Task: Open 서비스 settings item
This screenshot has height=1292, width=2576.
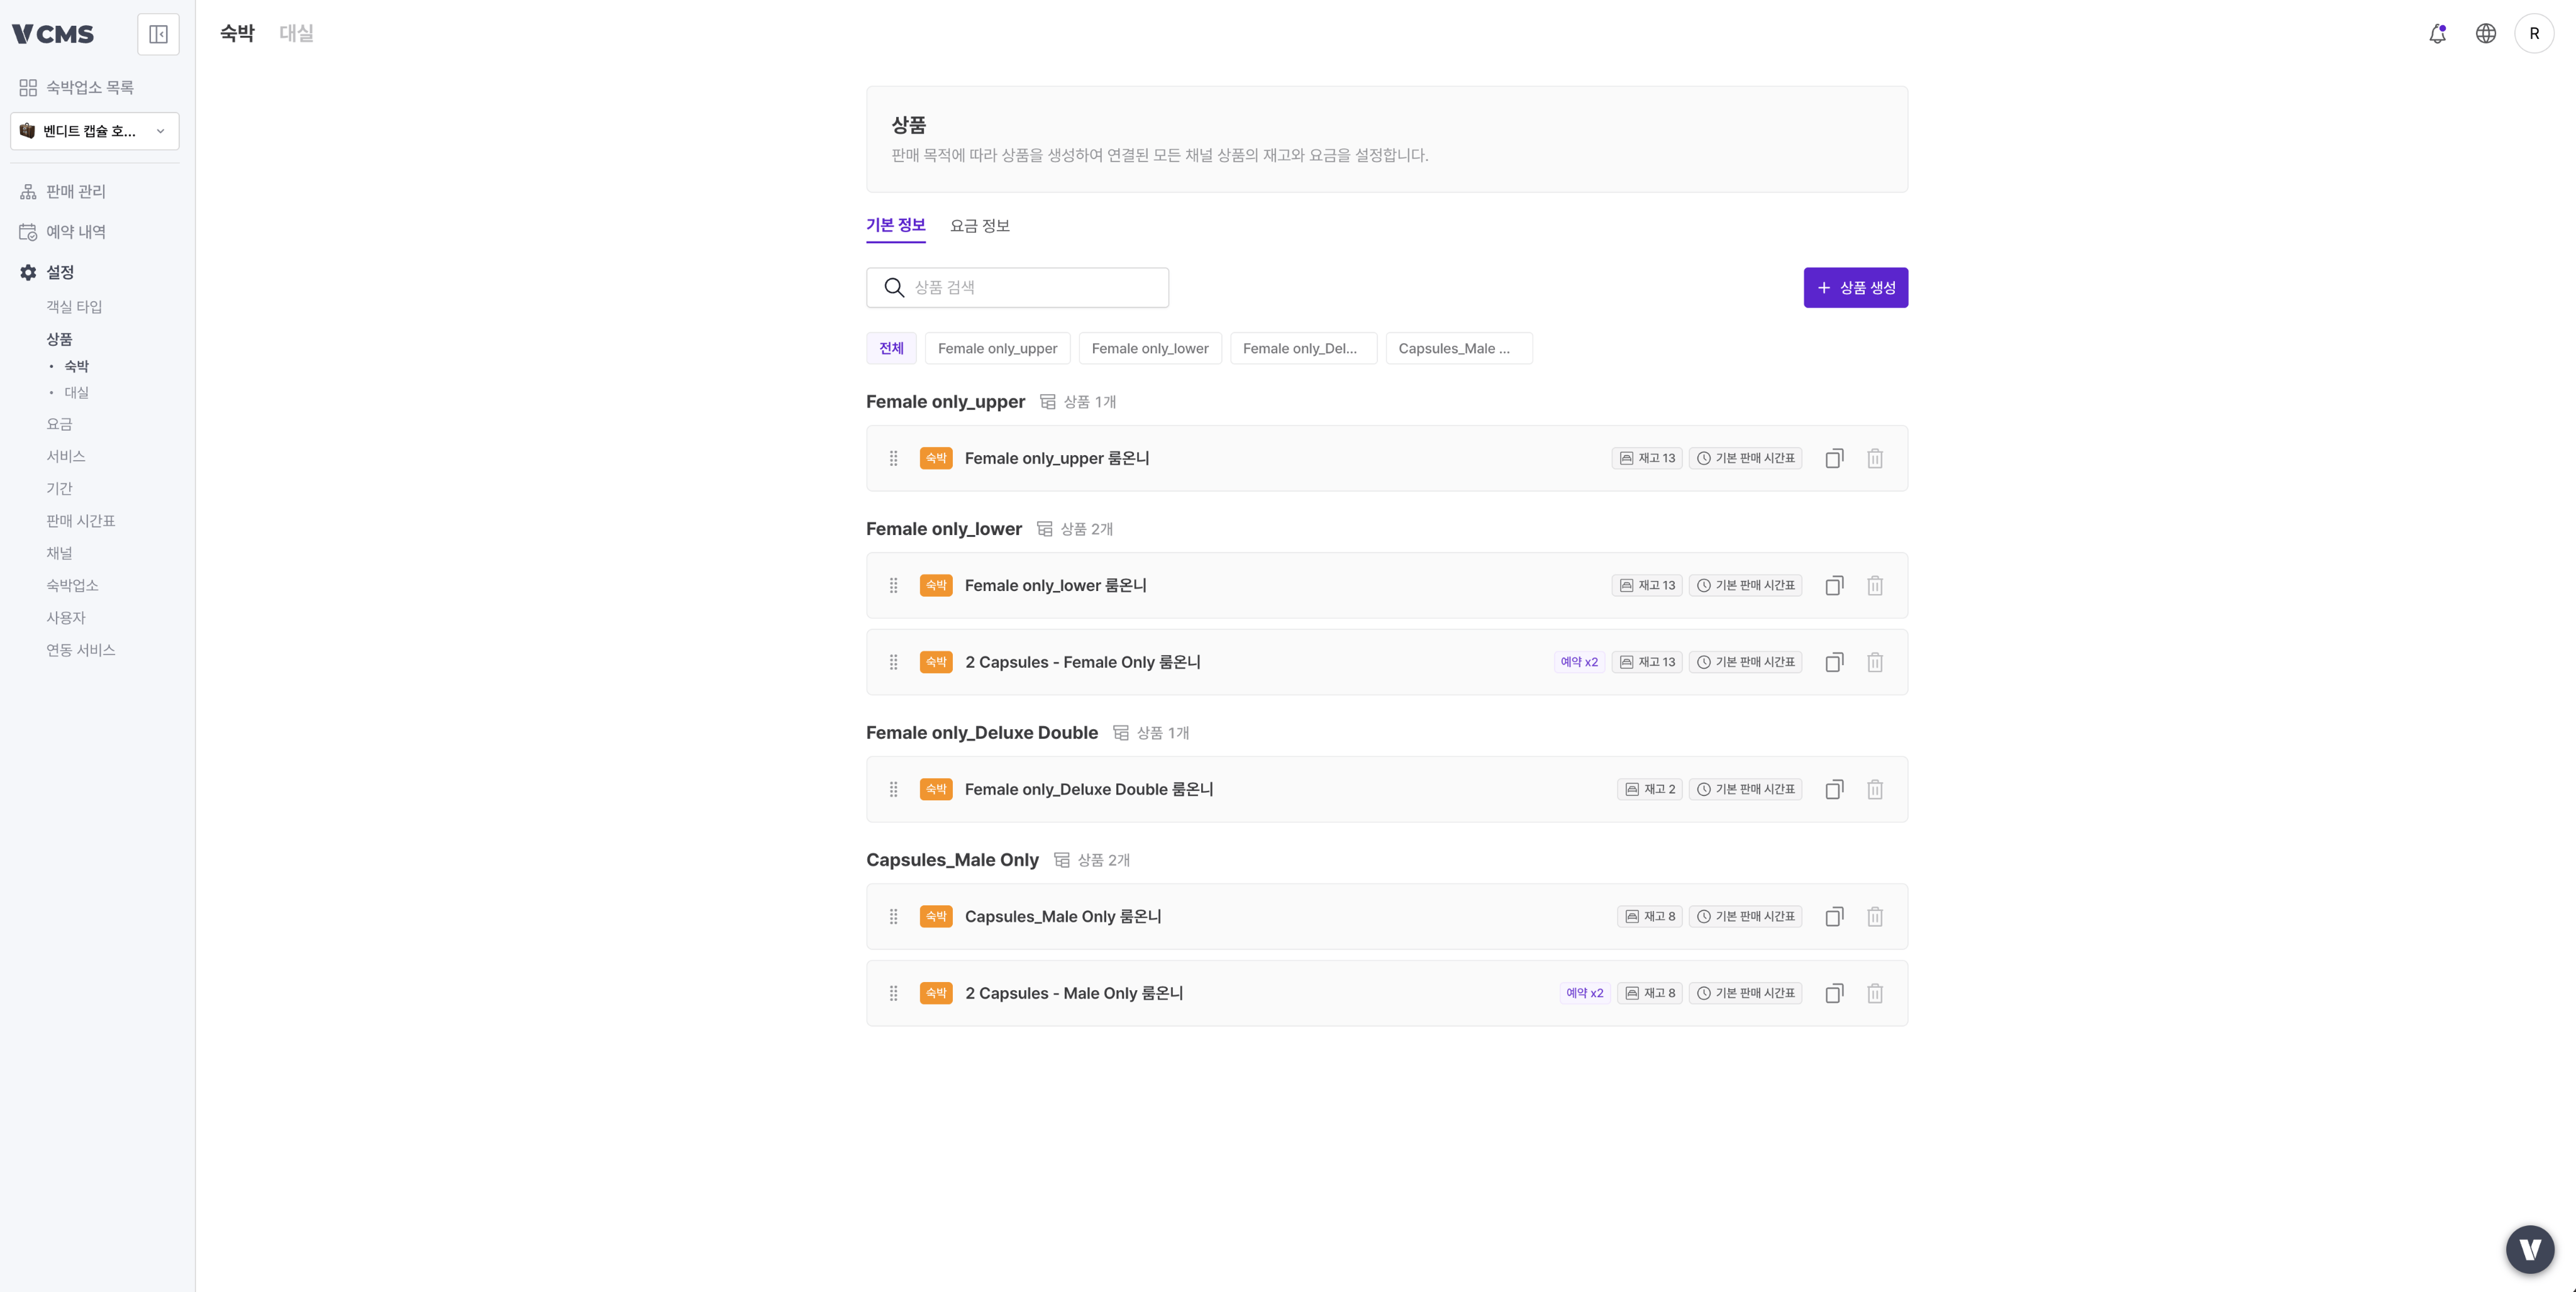Action: (66, 456)
